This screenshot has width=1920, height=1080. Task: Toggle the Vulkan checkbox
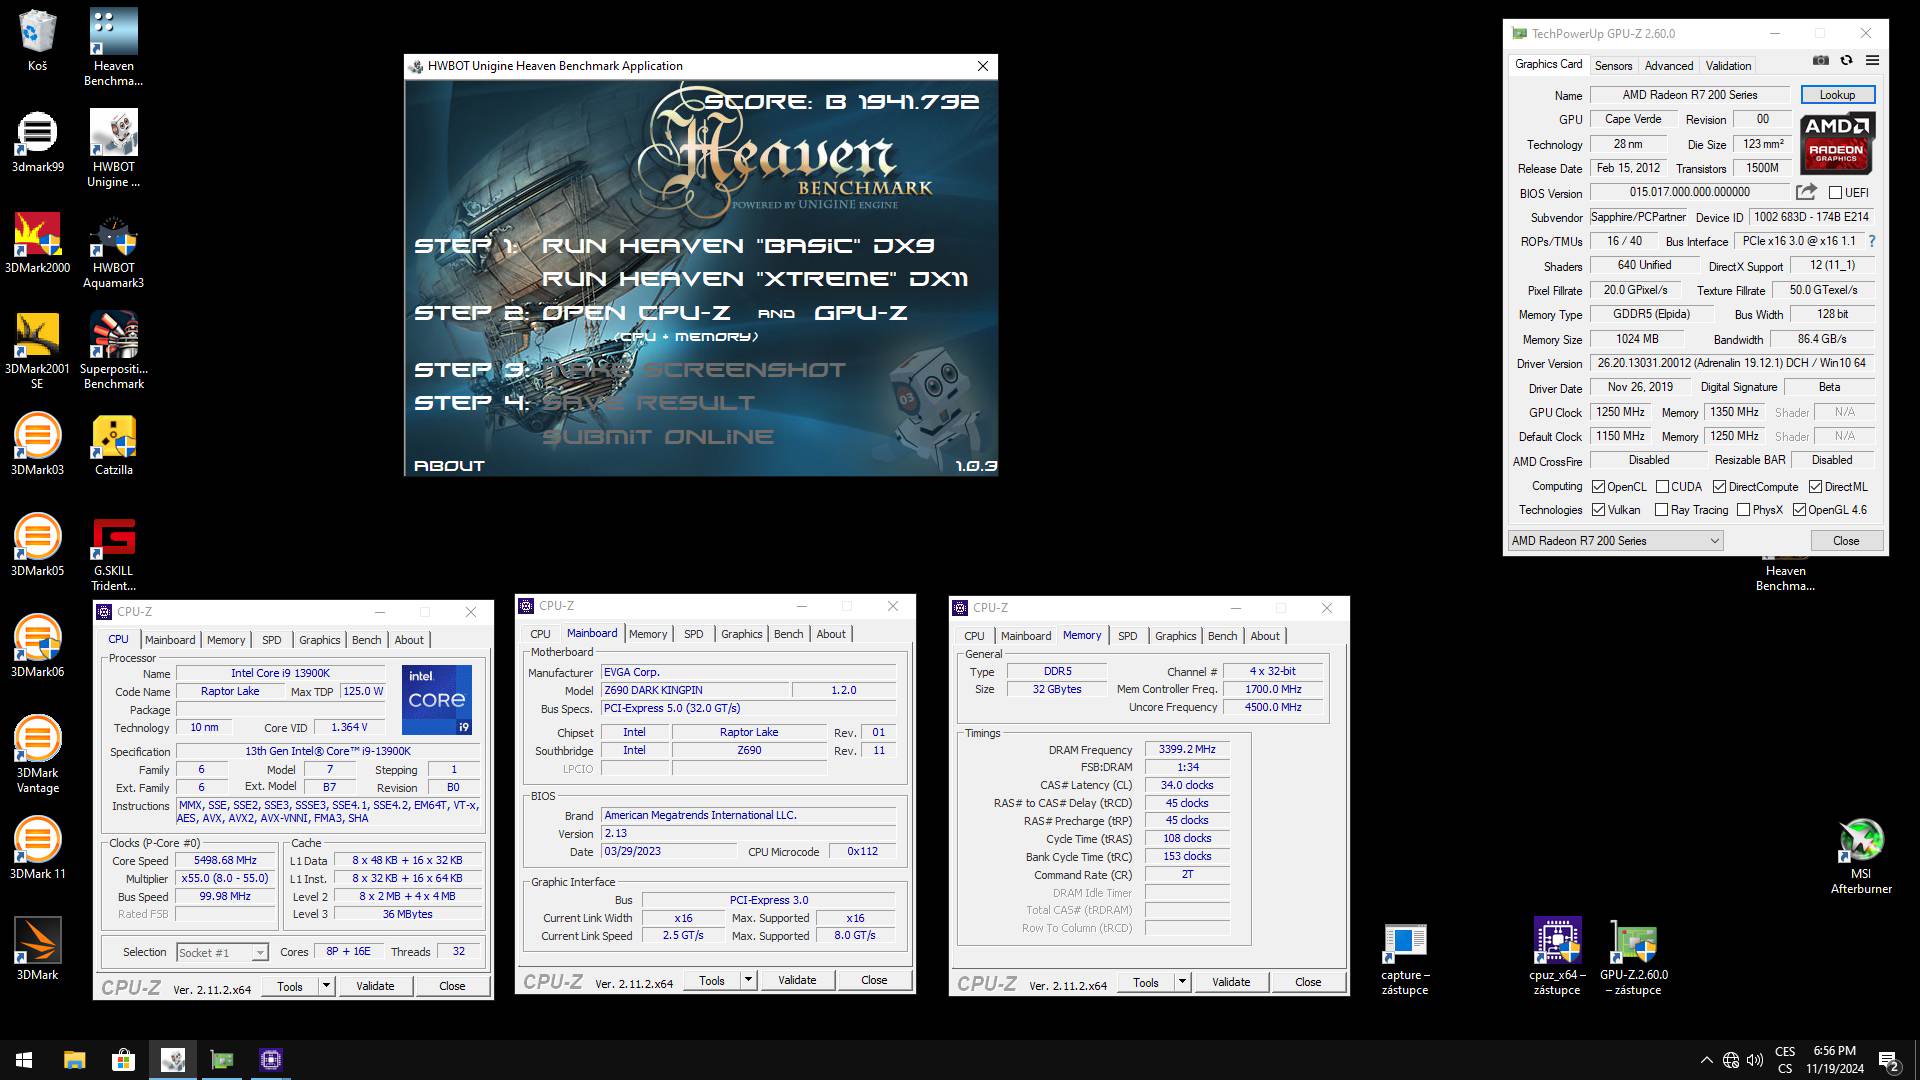pyautogui.click(x=1598, y=510)
